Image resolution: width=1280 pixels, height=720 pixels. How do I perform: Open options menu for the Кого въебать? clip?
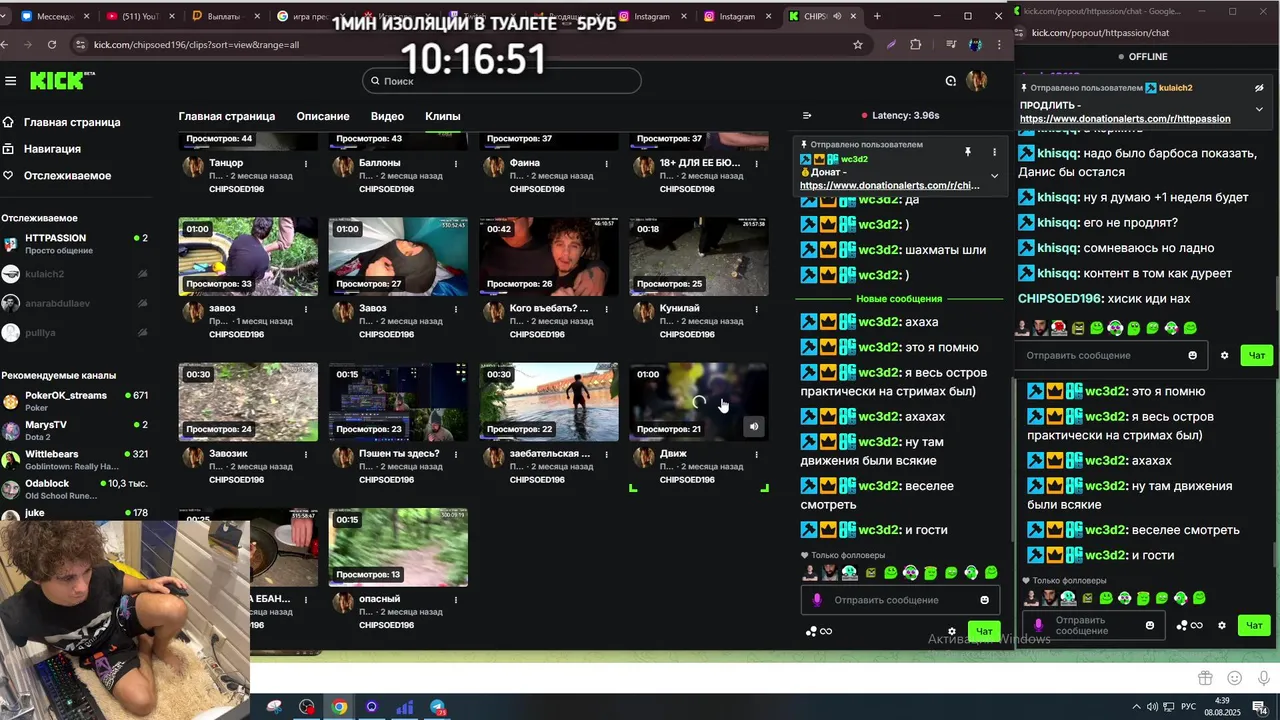click(607, 309)
